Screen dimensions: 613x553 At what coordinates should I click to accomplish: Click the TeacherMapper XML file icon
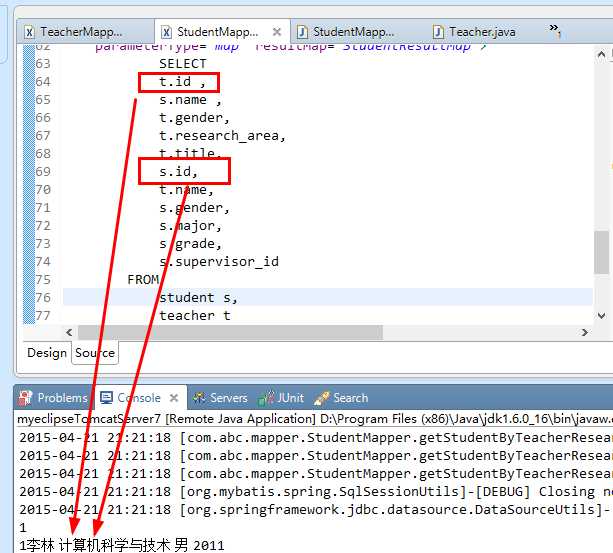point(28,32)
